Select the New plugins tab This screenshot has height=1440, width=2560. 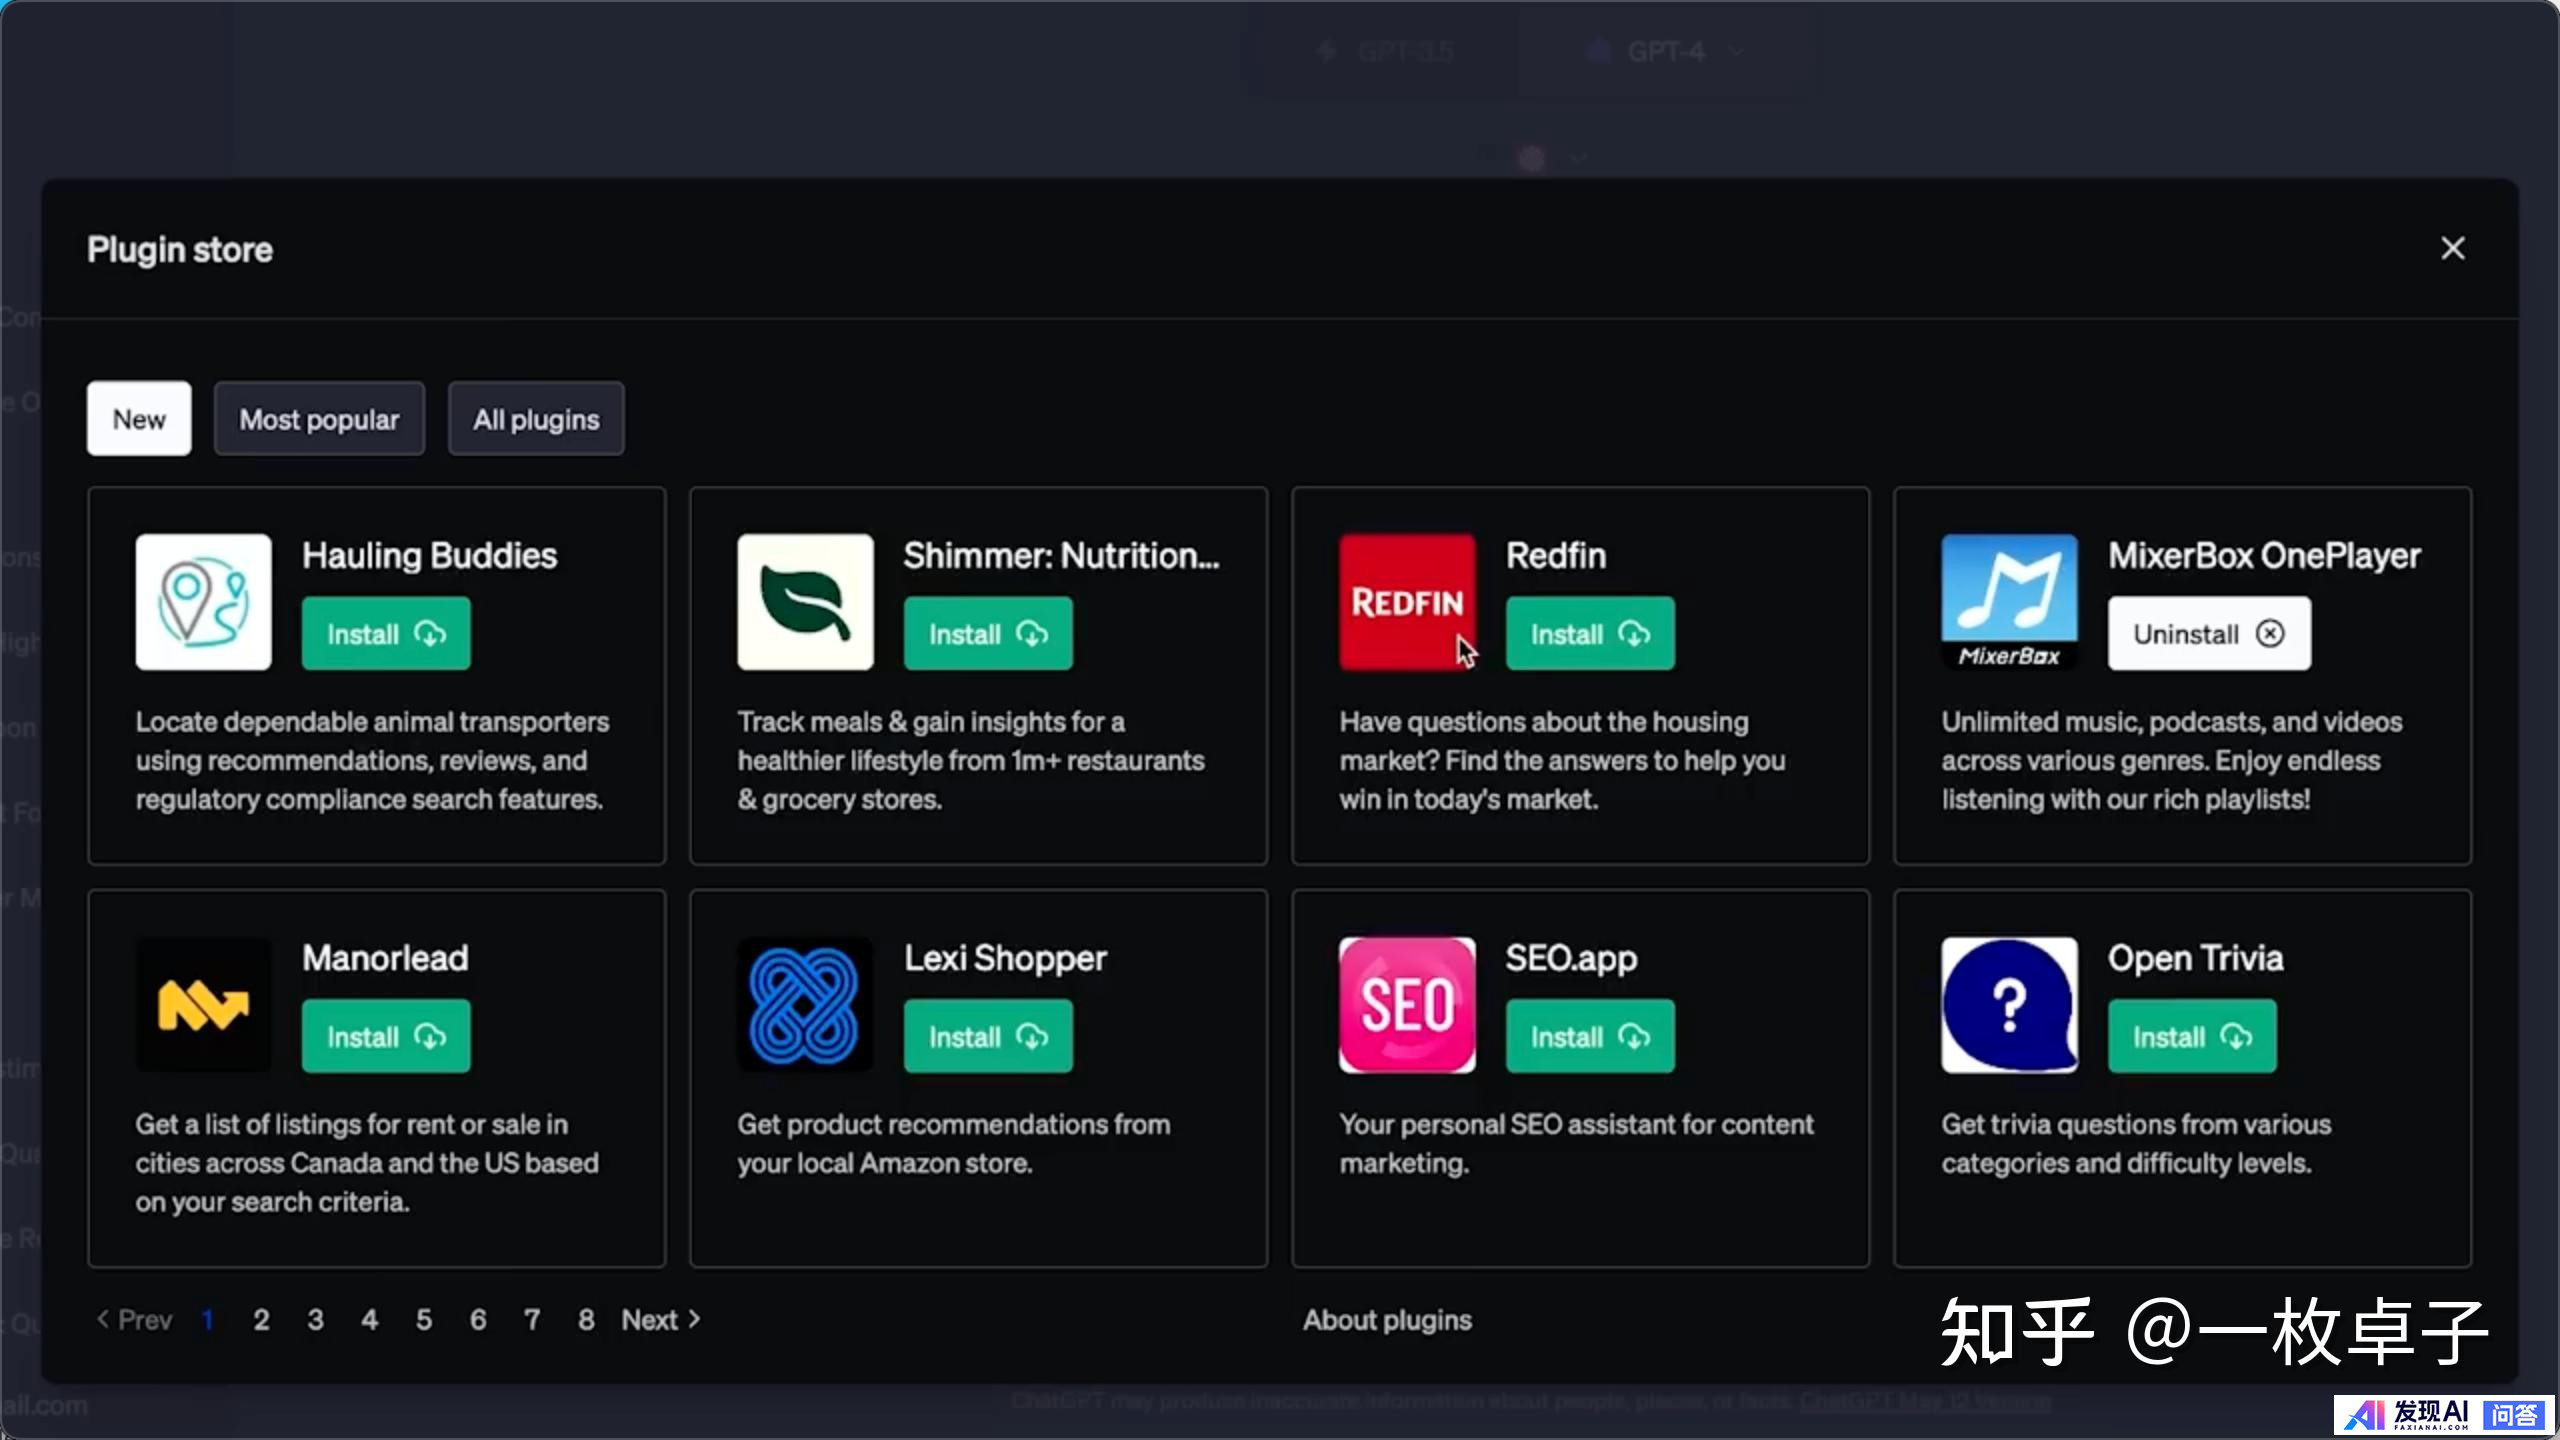point(139,419)
